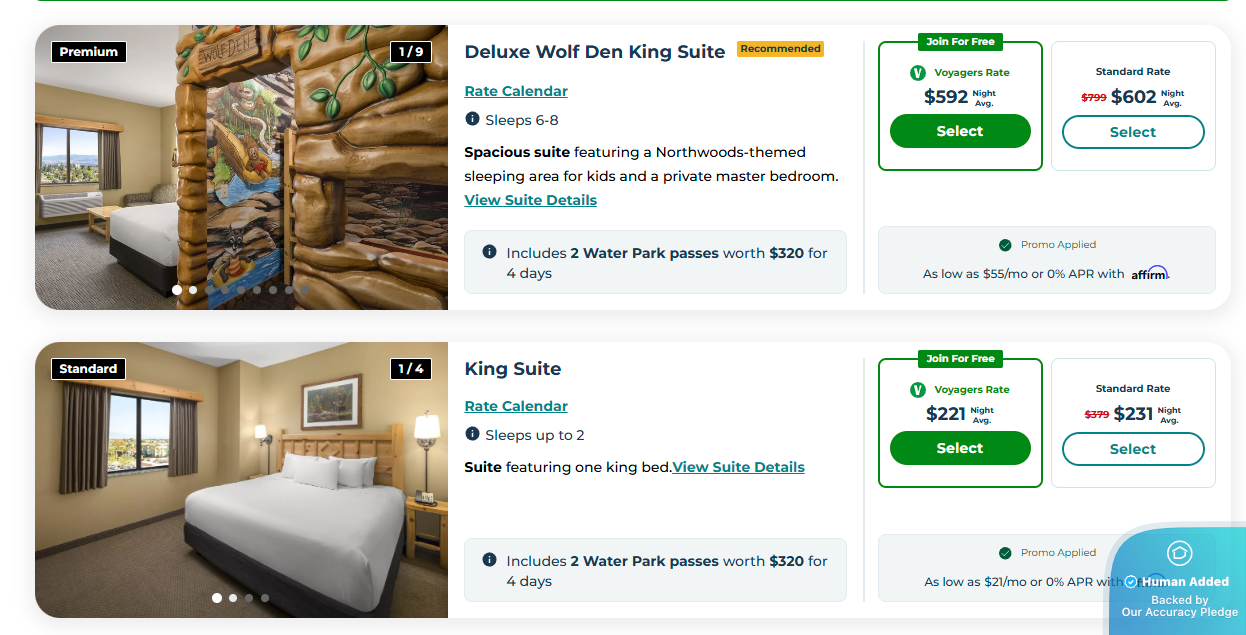This screenshot has height=635, width=1246.
Task: Select the $231 Standard Rate for King Suite
Action: coord(1132,449)
